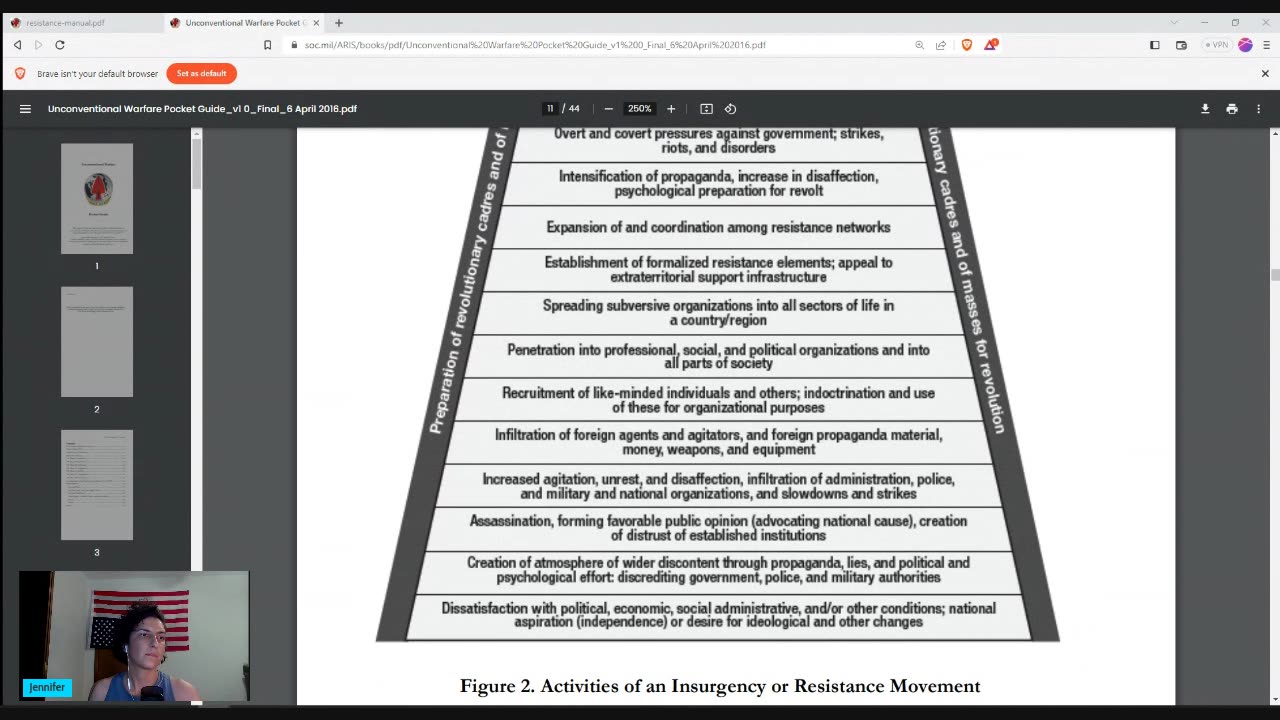Download the PDF file
The width and height of the screenshot is (1280, 720).
(x=1205, y=109)
